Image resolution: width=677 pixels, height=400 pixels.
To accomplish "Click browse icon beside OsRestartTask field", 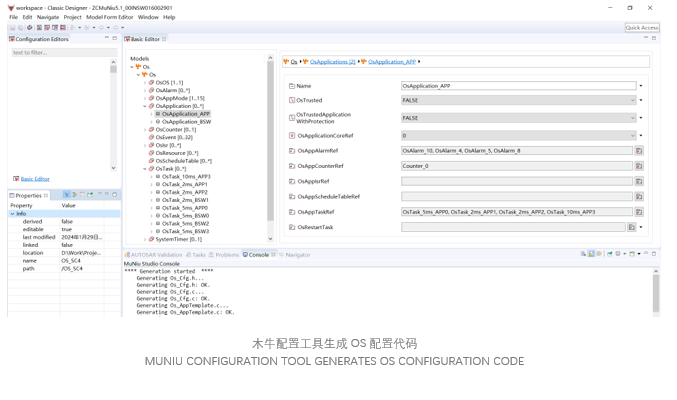I will pos(632,227).
